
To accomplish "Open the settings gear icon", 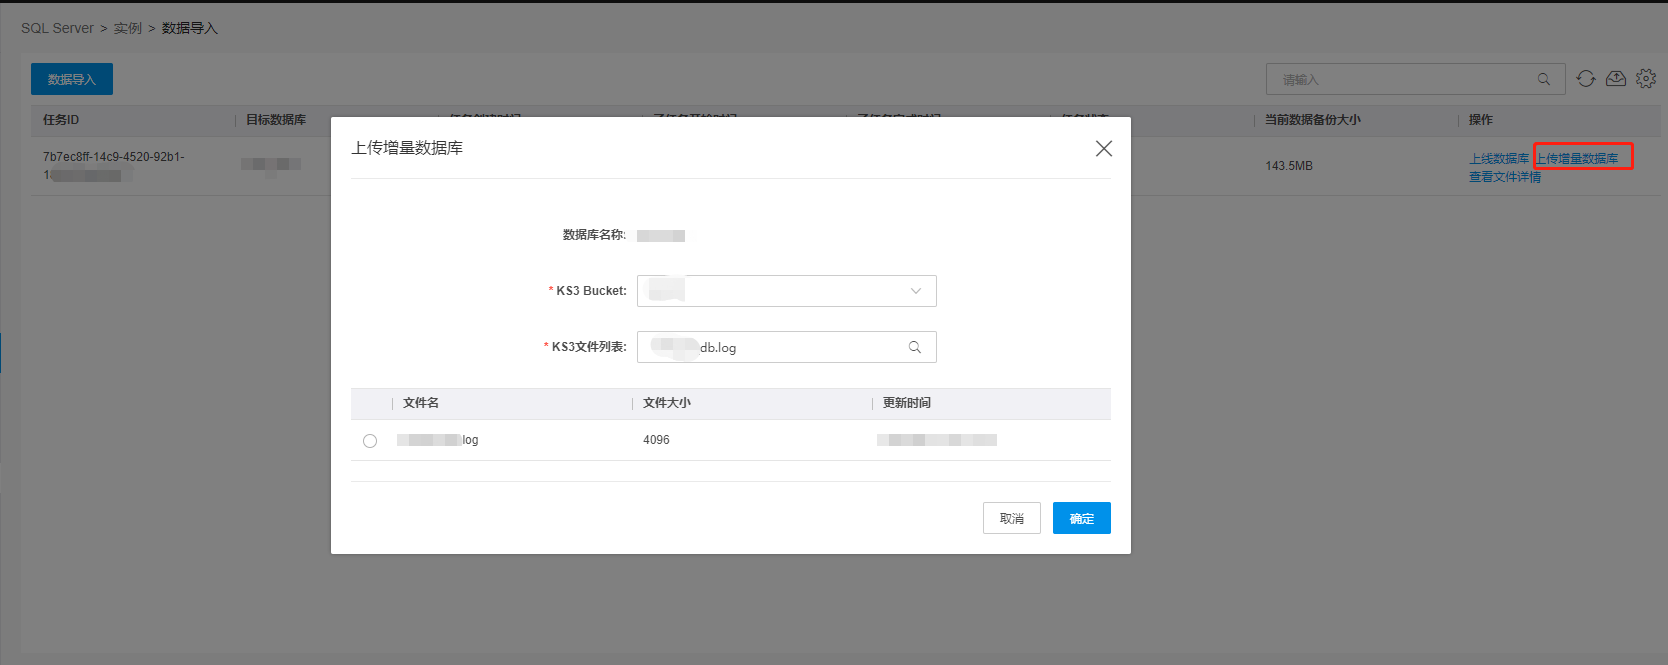I will (x=1645, y=79).
